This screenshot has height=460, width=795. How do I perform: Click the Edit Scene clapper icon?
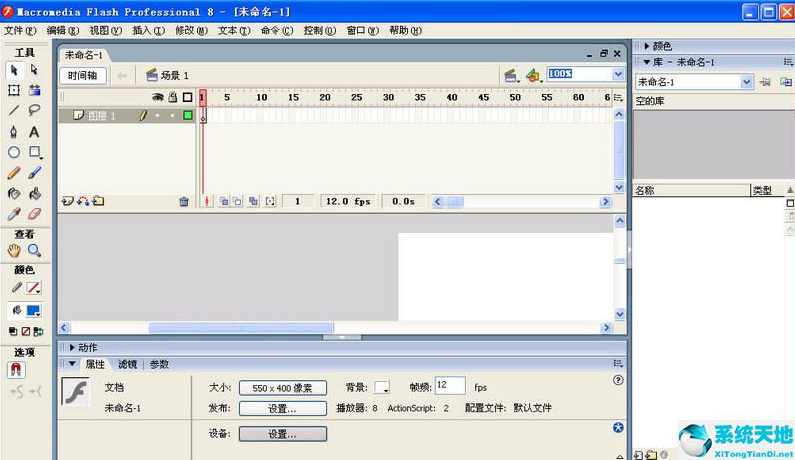[x=511, y=76]
